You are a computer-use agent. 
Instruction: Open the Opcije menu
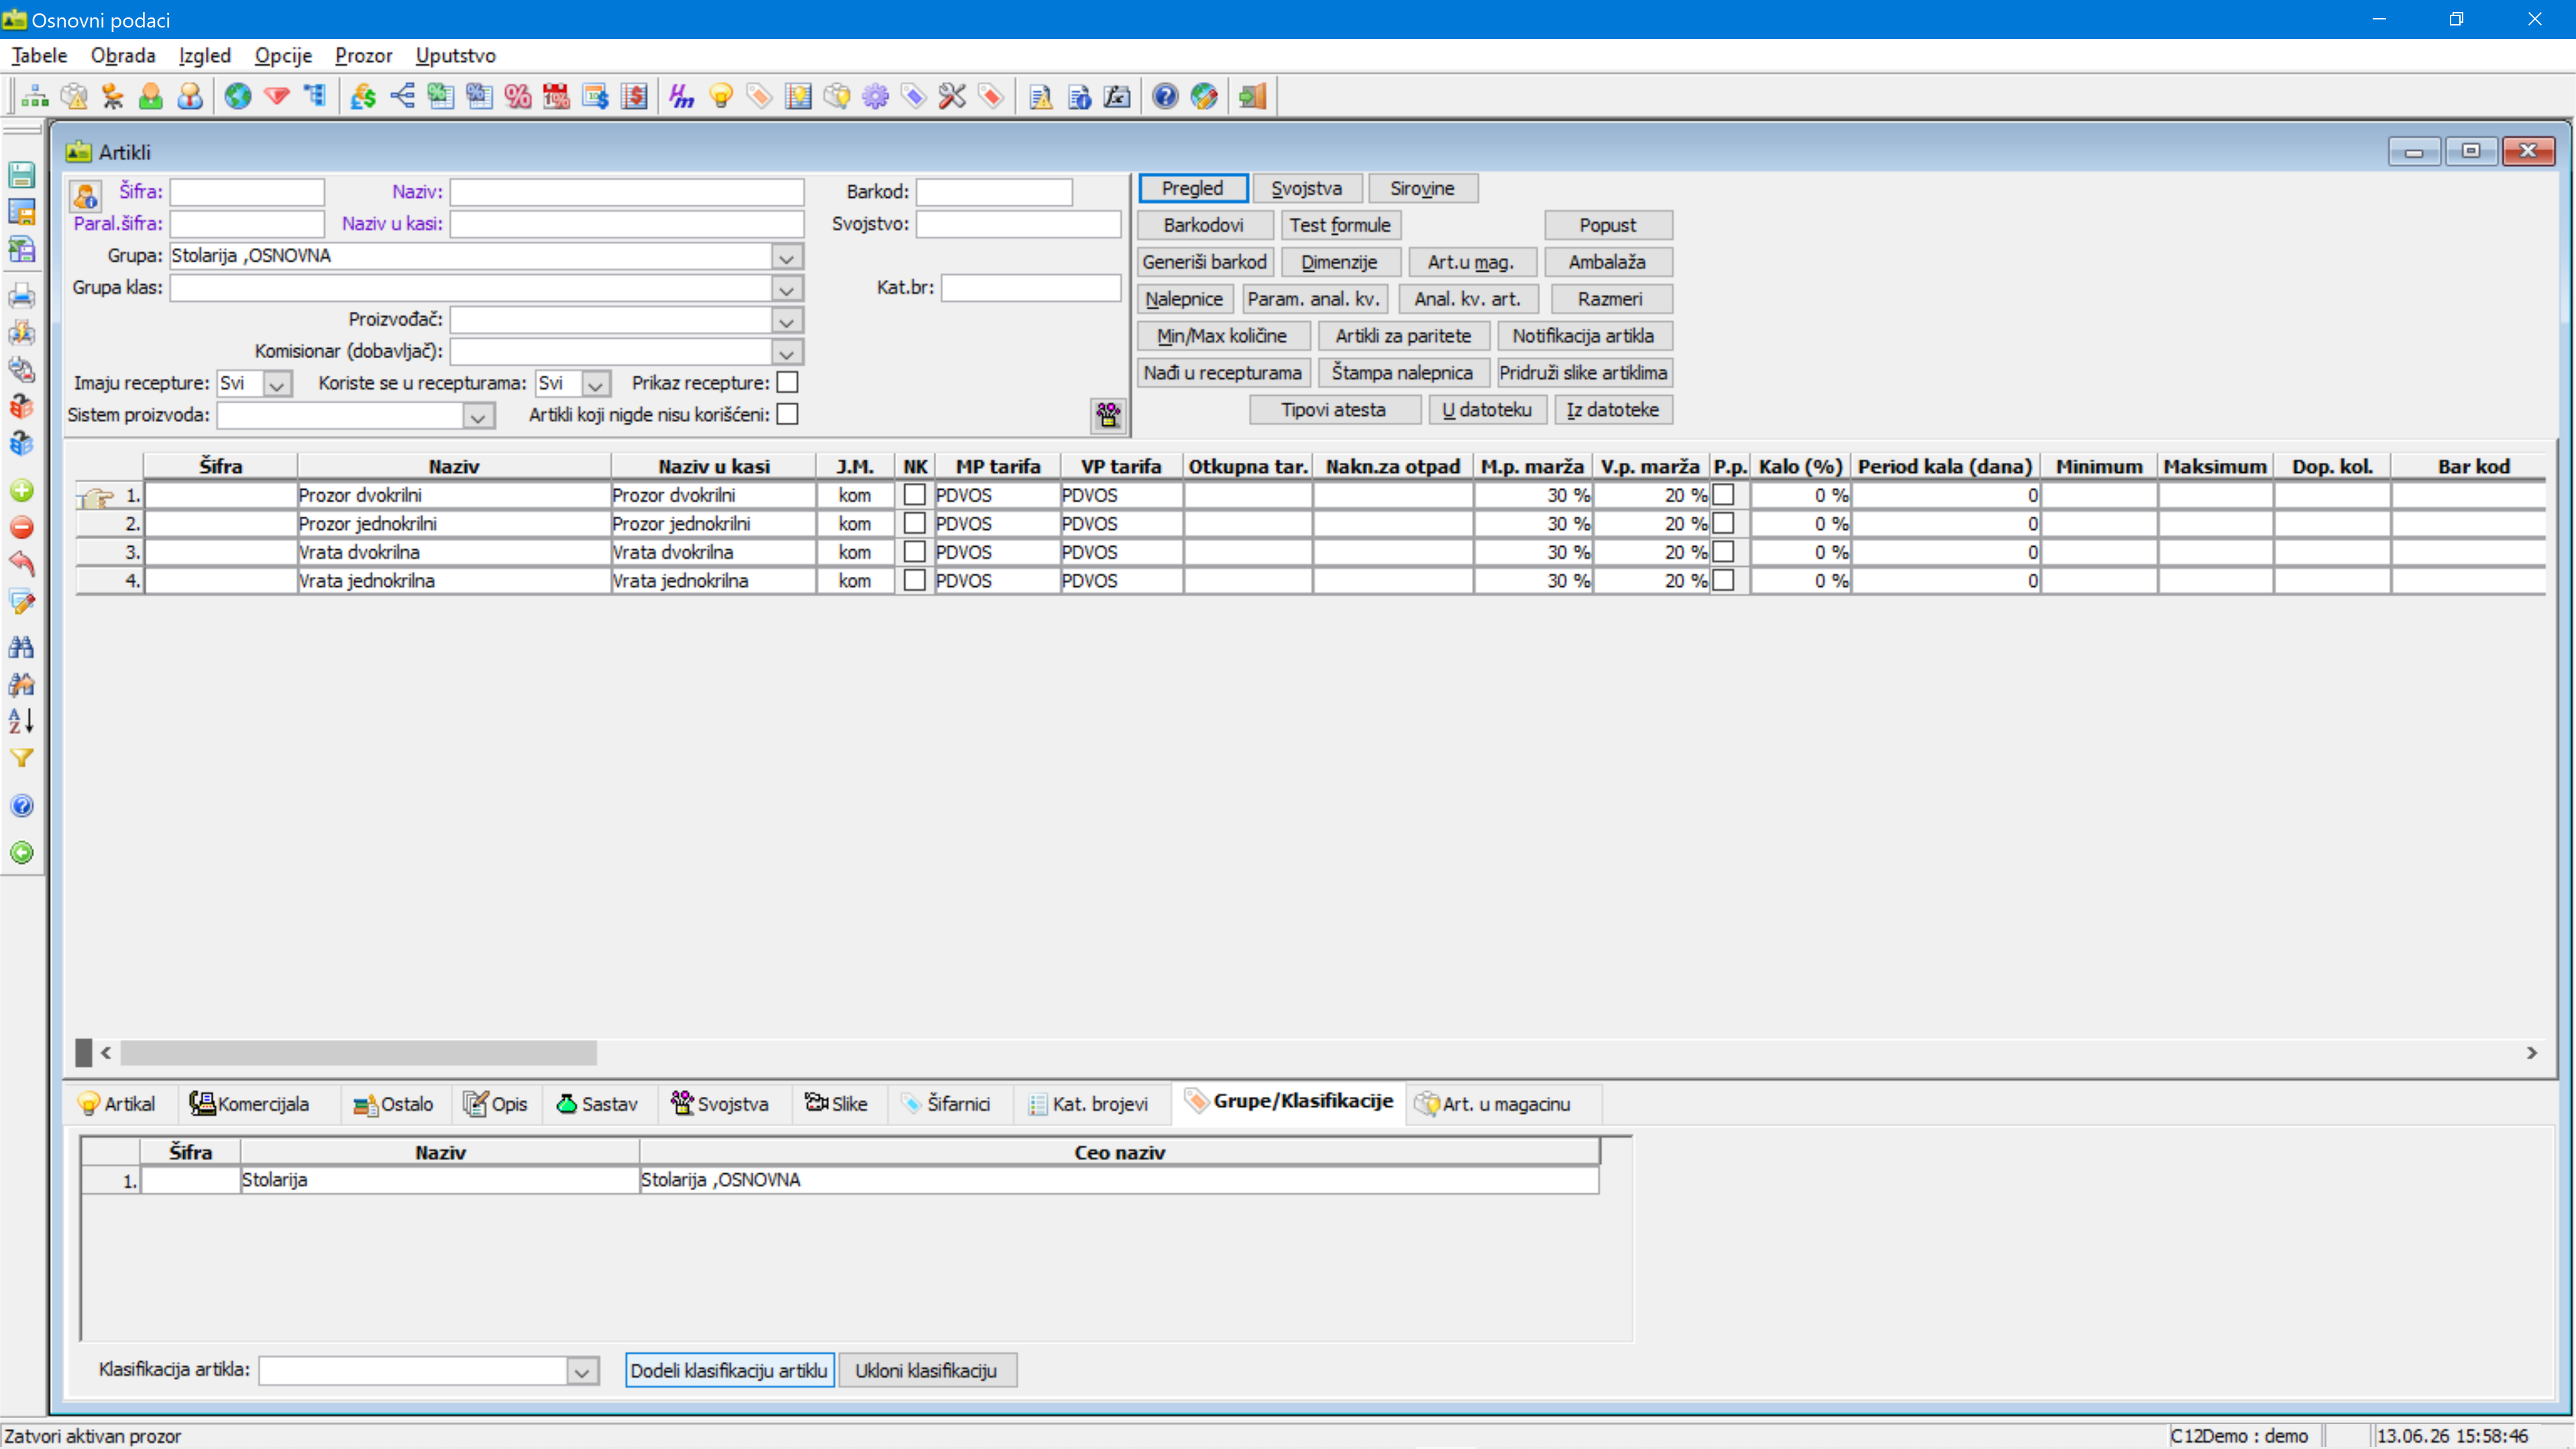pos(283,55)
